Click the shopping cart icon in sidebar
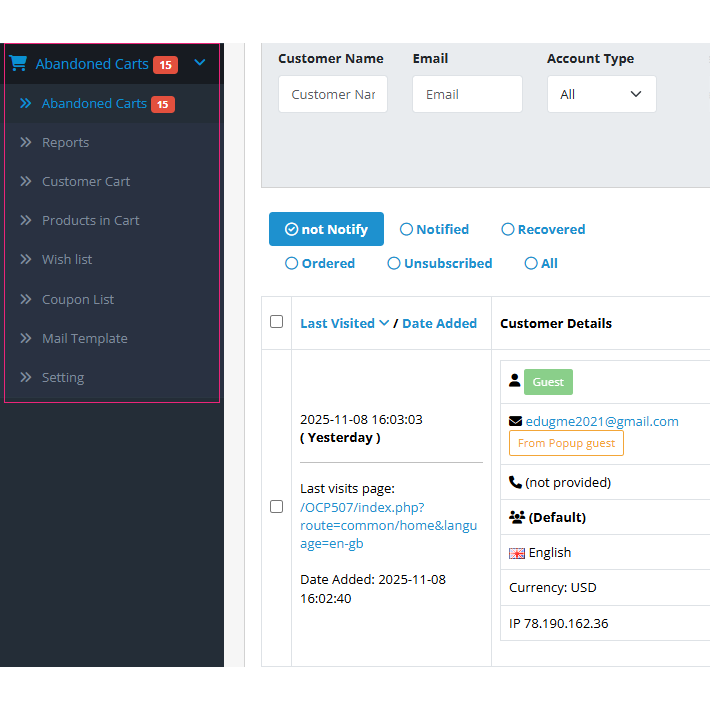The width and height of the screenshot is (710, 710). tap(18, 63)
